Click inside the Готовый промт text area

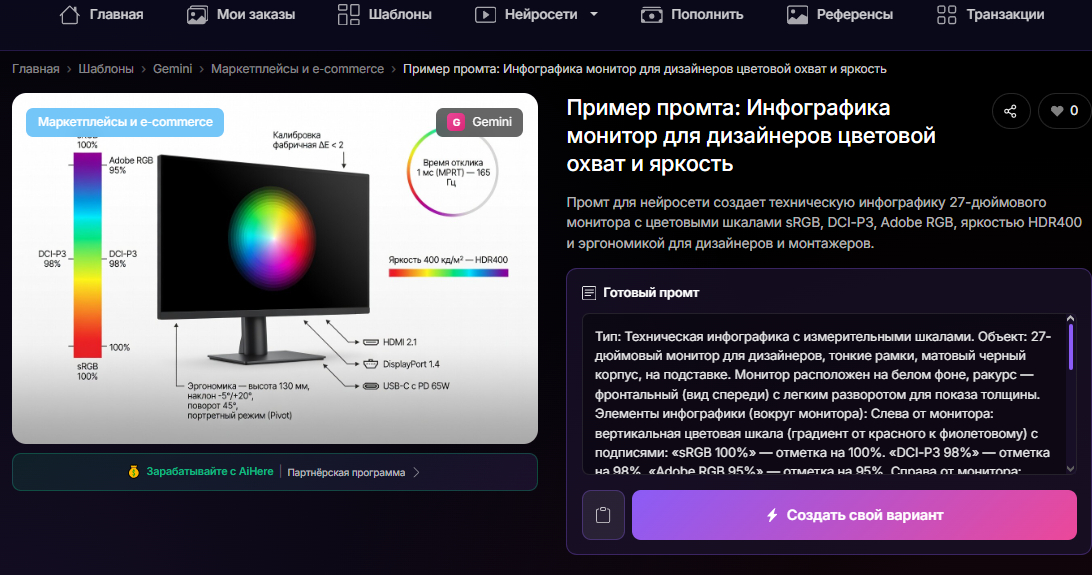coord(825,395)
